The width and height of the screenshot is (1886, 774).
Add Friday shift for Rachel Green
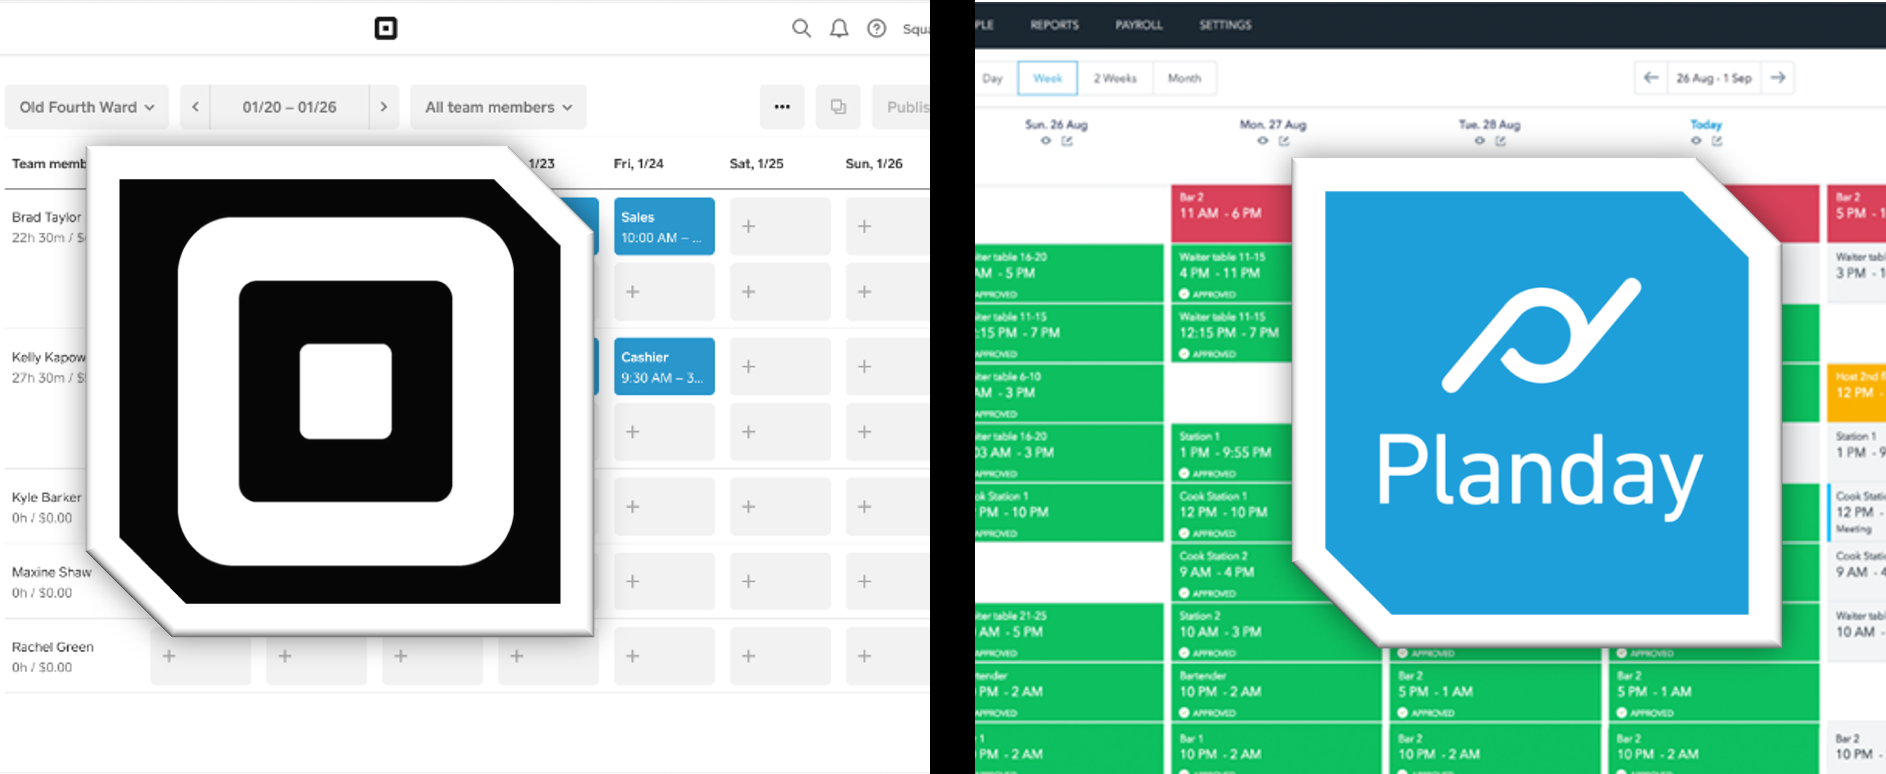pyautogui.click(x=664, y=656)
